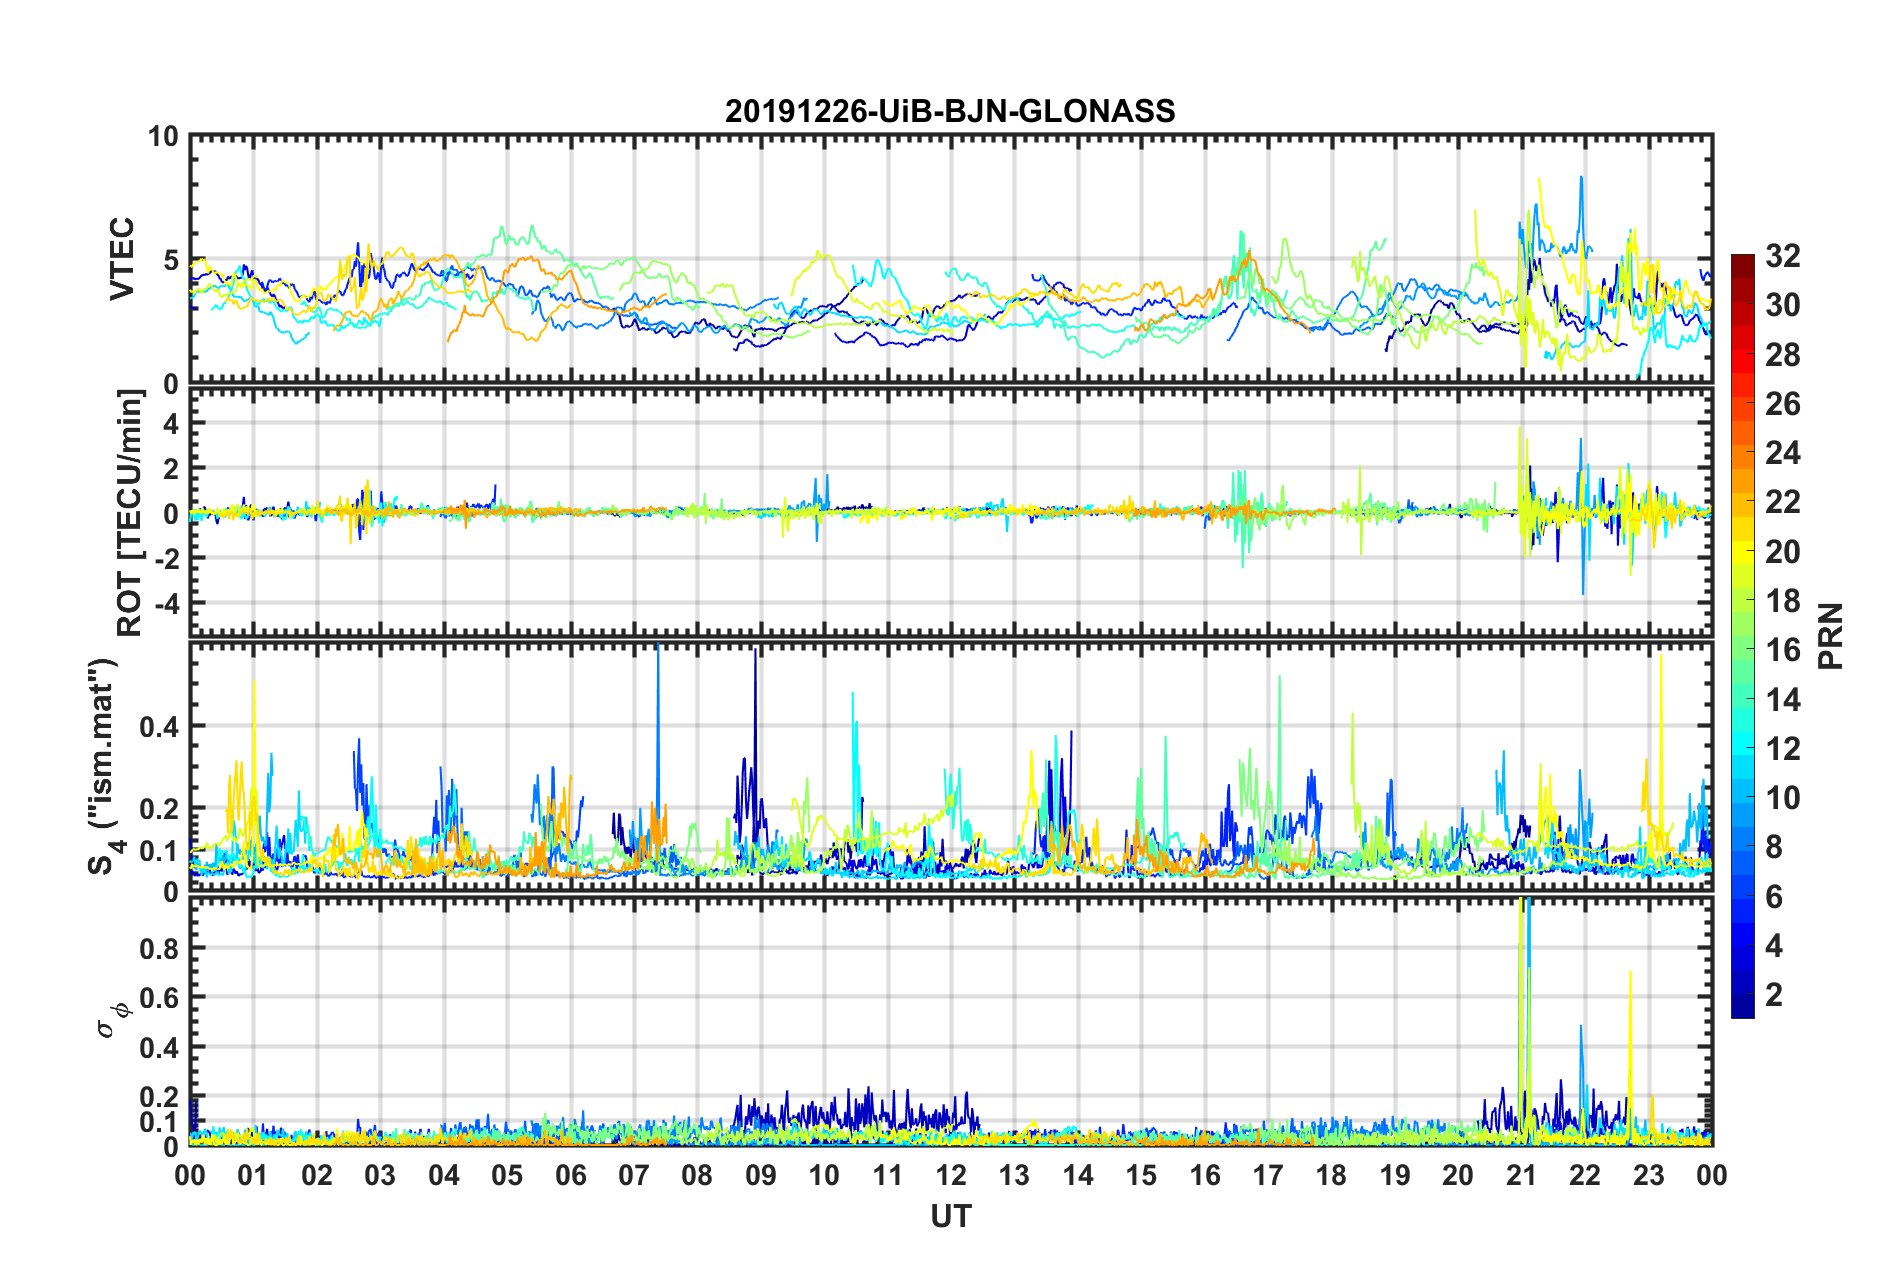Click the x-axis tick label 07

coord(634,1175)
